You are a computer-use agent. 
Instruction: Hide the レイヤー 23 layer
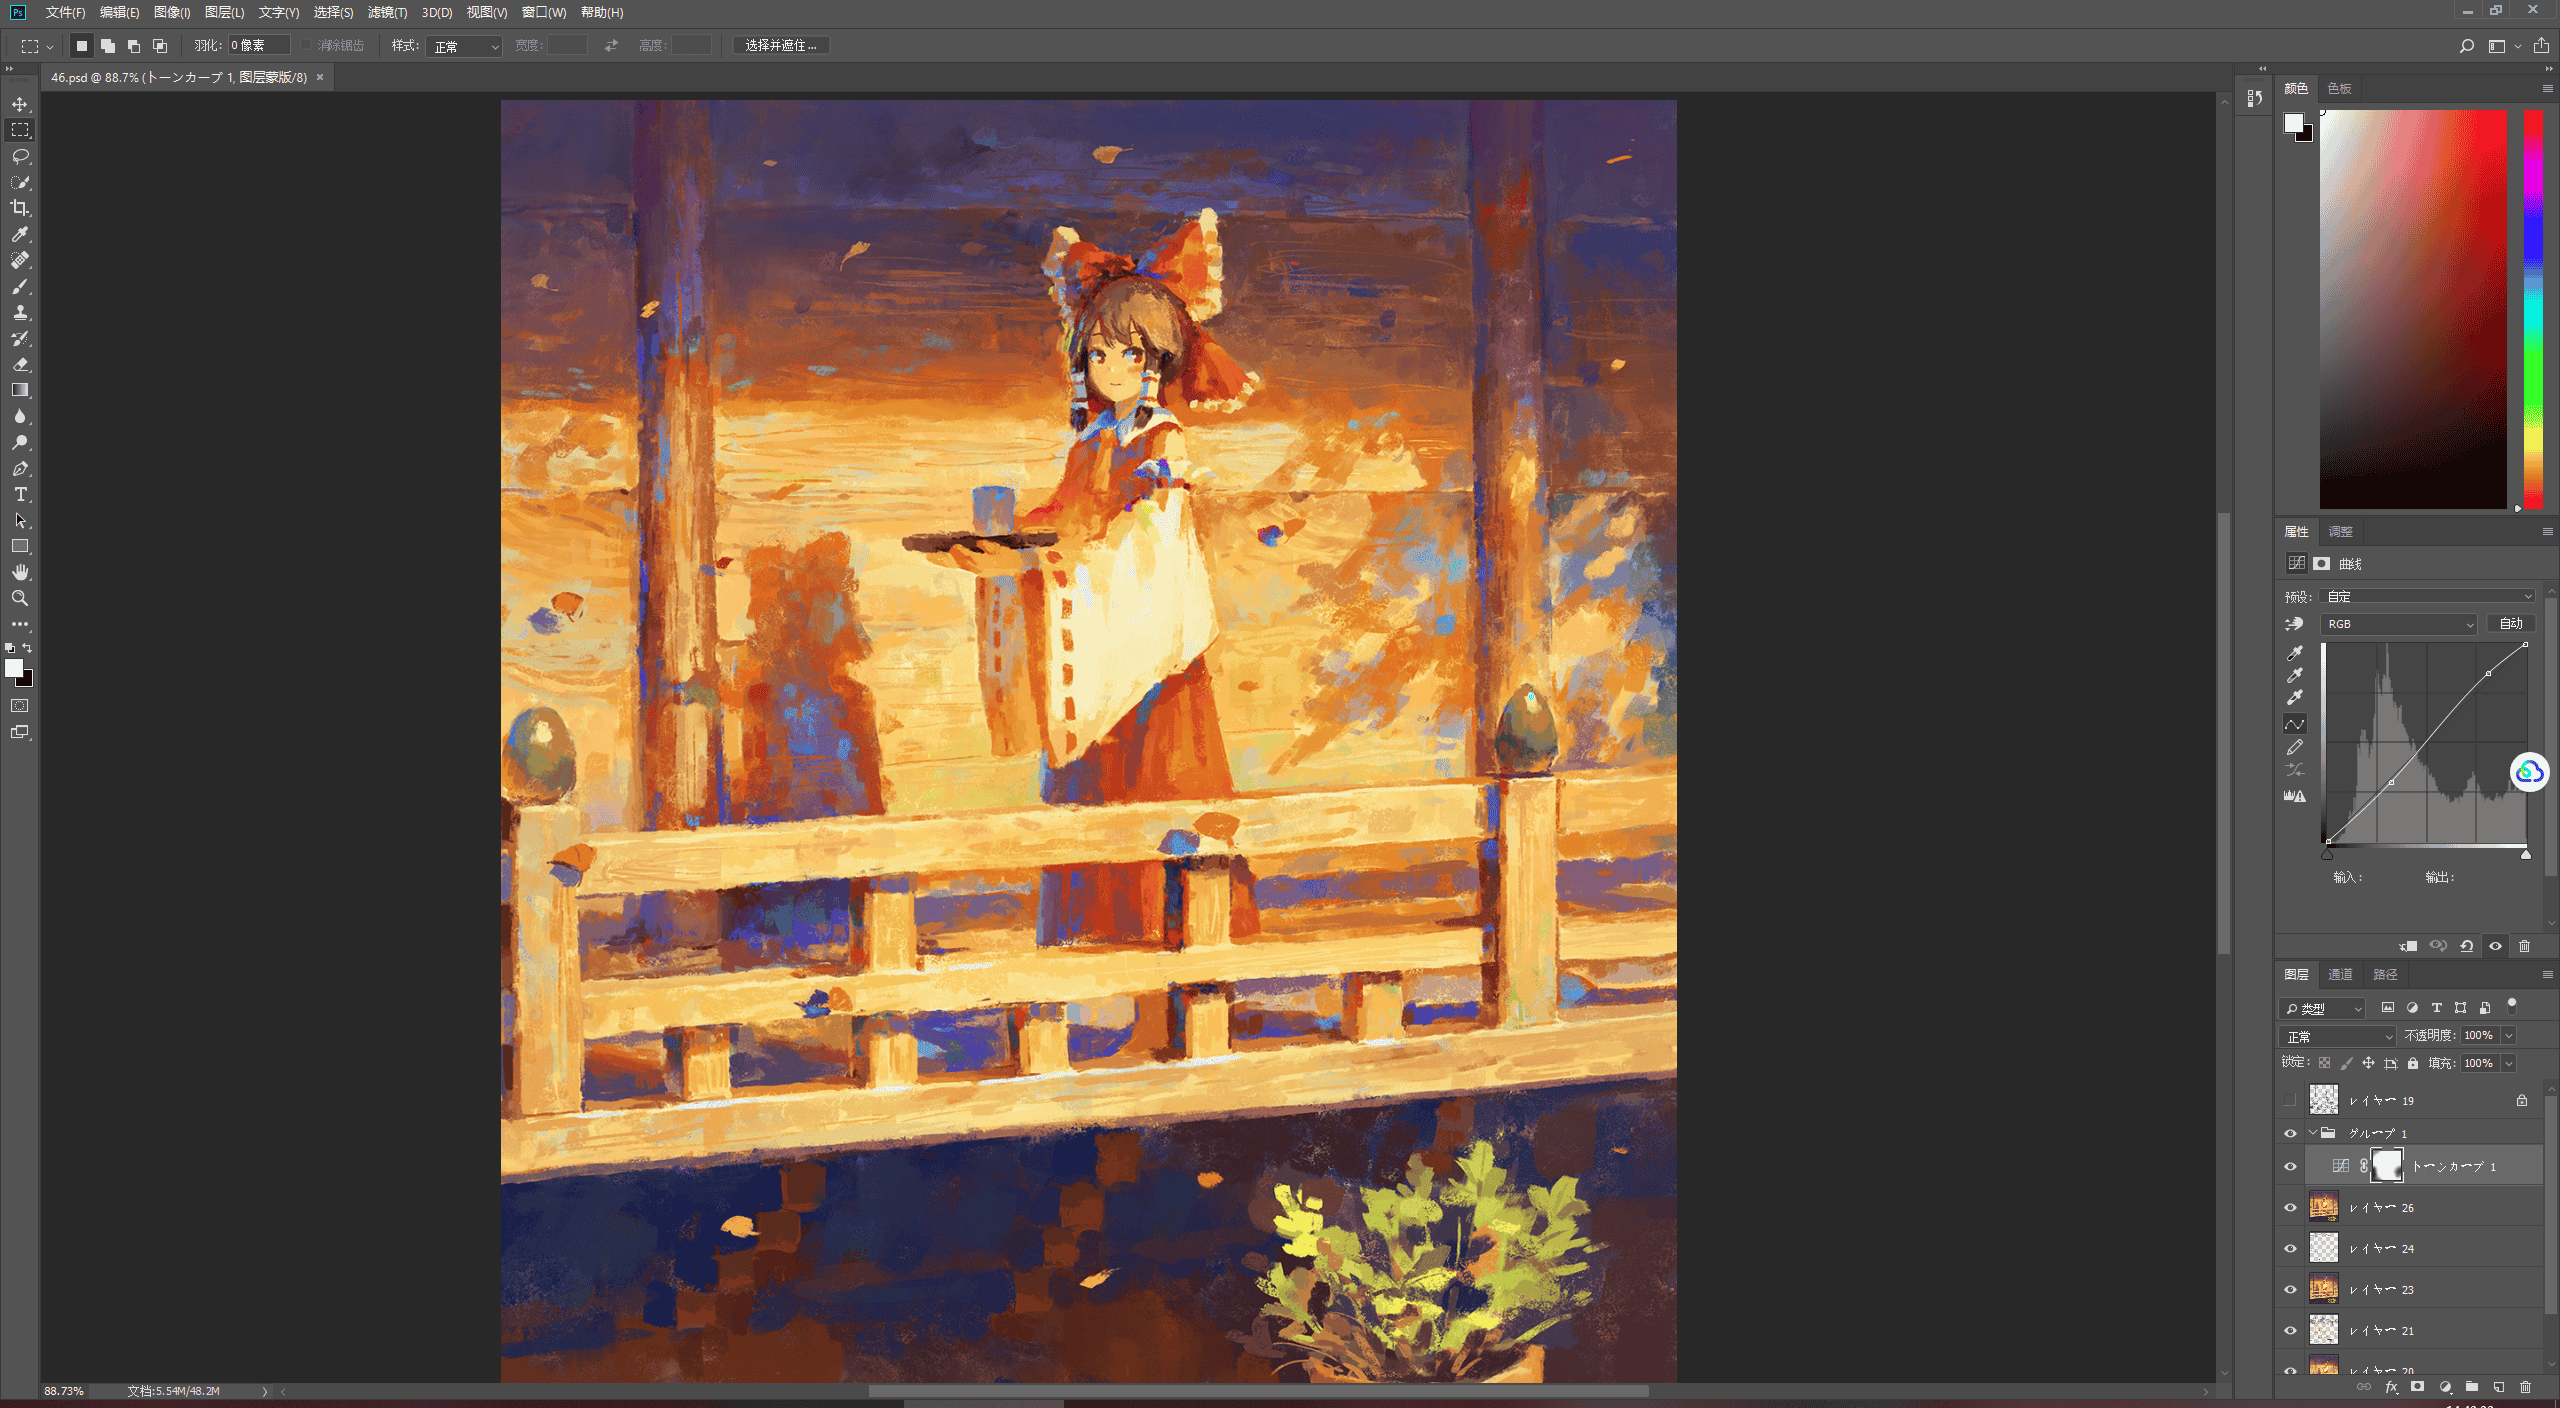click(2290, 1290)
